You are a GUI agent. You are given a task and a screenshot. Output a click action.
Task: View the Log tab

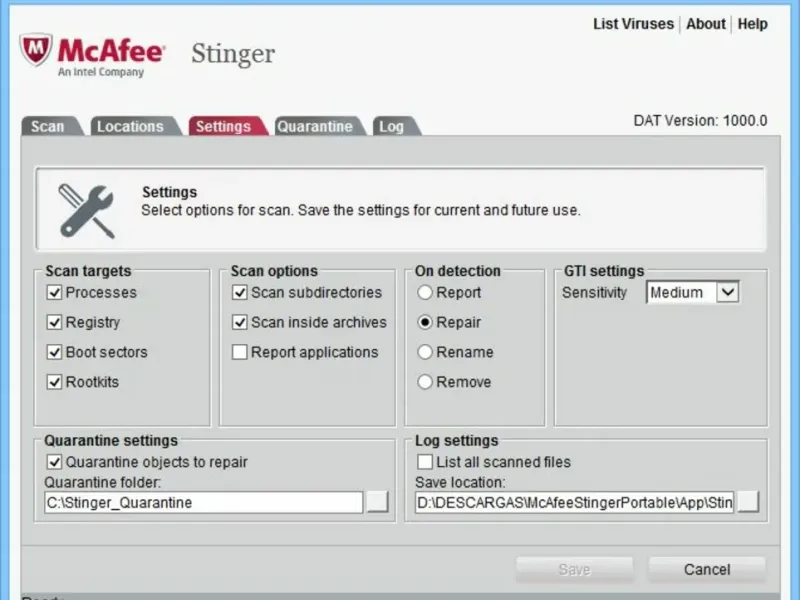tap(394, 126)
